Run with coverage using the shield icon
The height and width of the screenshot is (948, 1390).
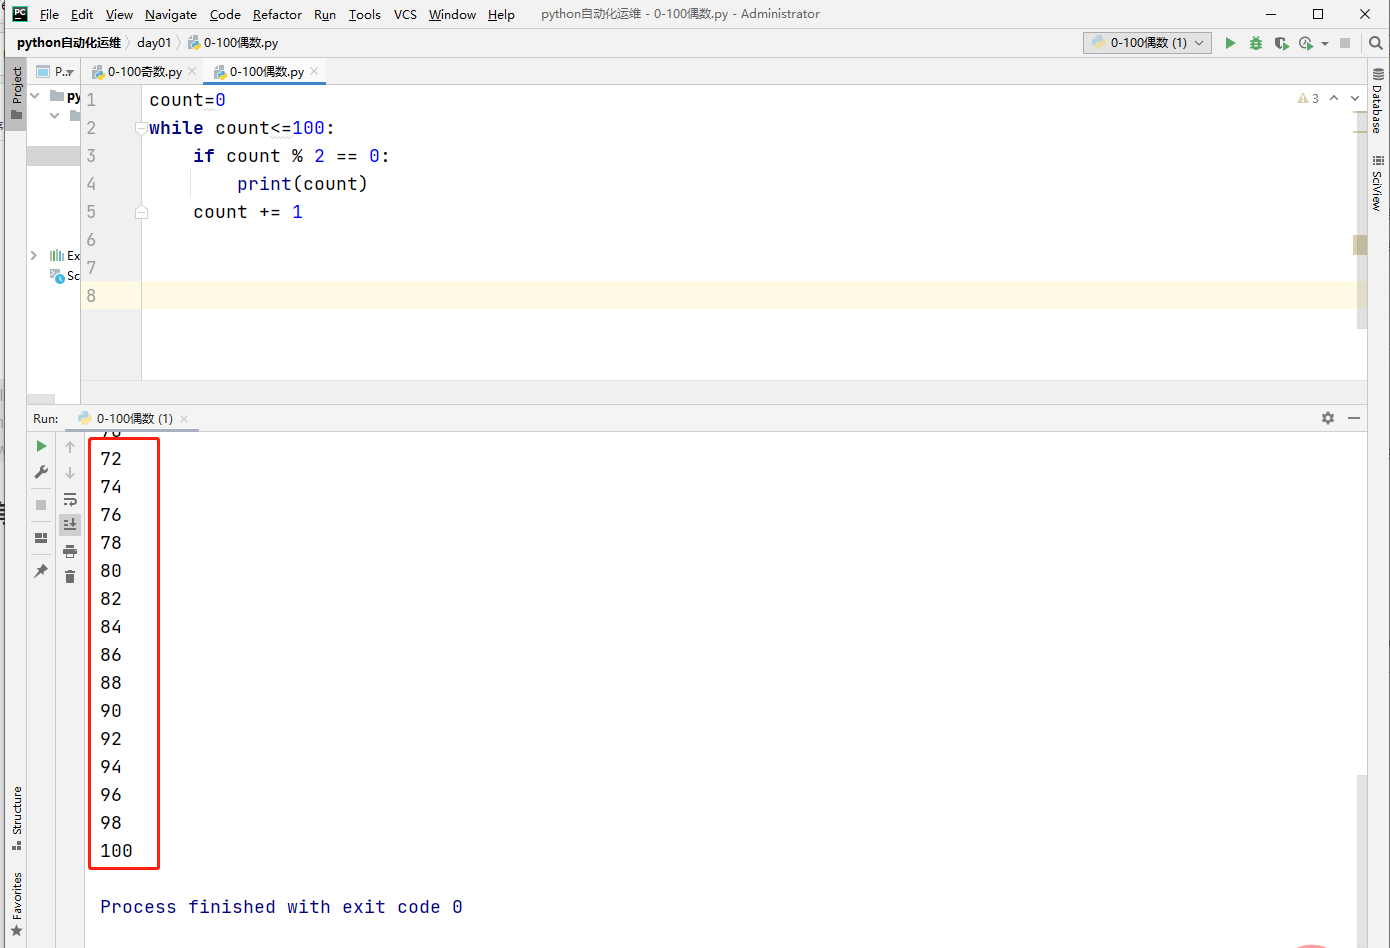coord(1281,43)
